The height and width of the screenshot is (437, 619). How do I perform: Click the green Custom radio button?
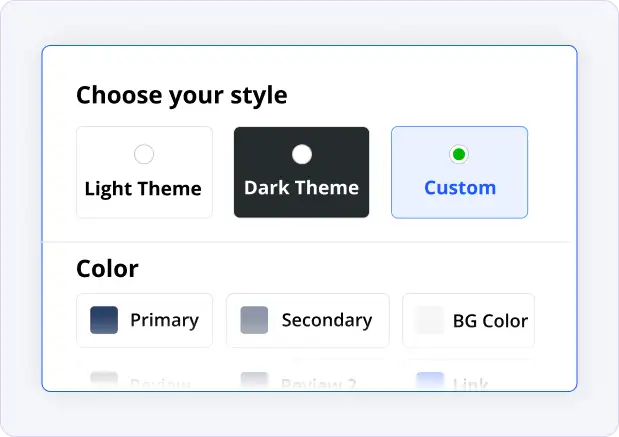coord(459,154)
